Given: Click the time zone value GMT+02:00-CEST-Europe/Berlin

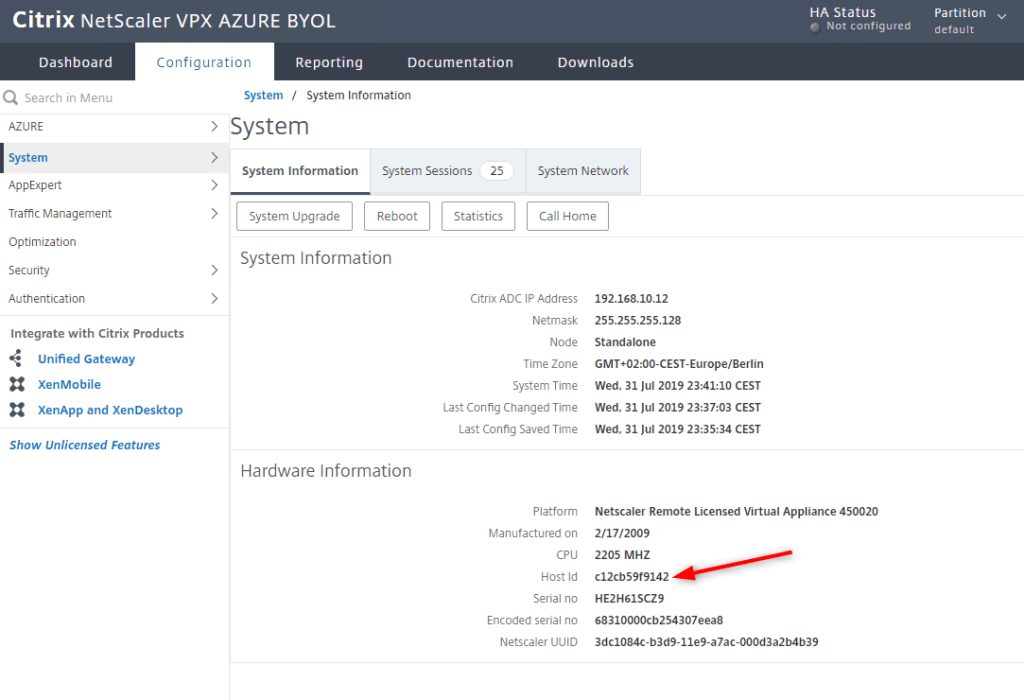Looking at the screenshot, I should pos(679,364).
